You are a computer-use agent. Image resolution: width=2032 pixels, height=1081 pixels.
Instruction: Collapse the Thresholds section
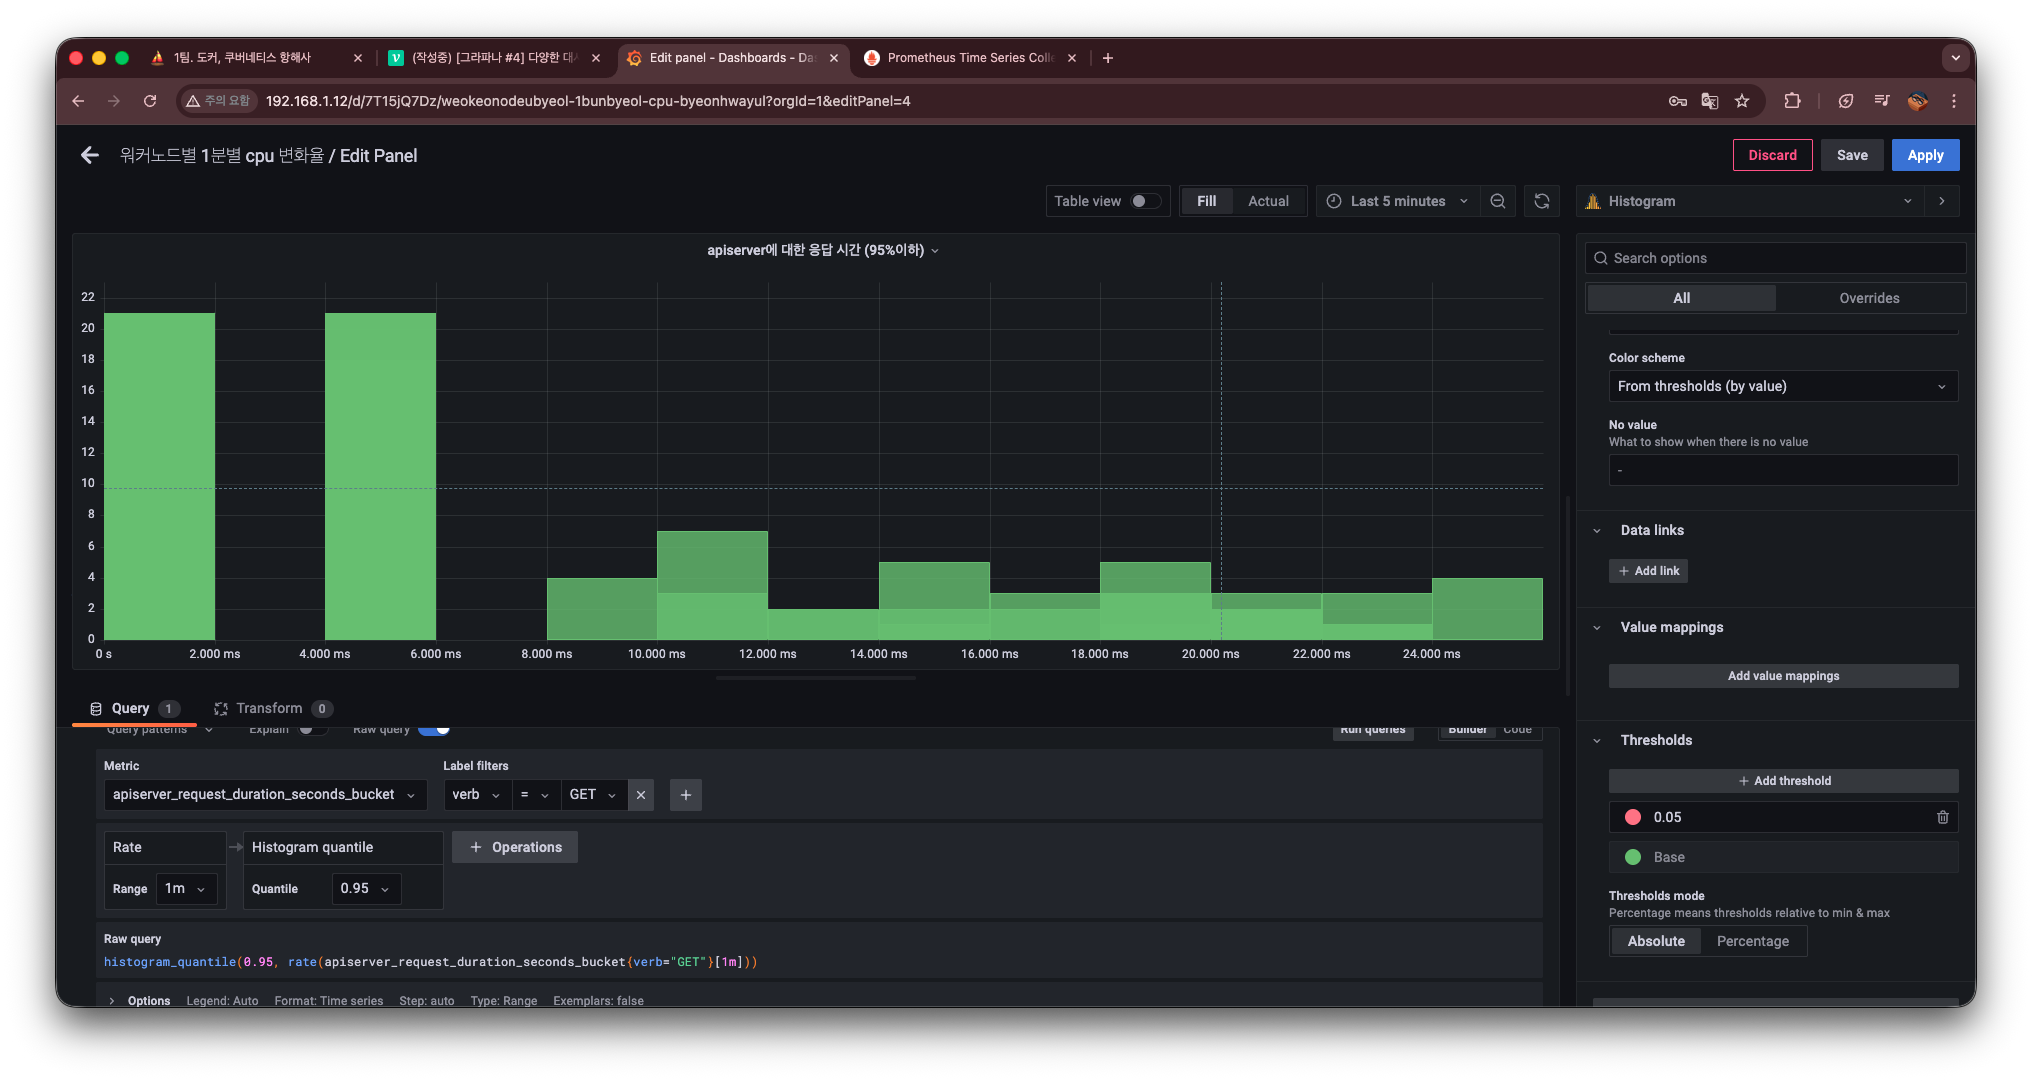(1597, 740)
